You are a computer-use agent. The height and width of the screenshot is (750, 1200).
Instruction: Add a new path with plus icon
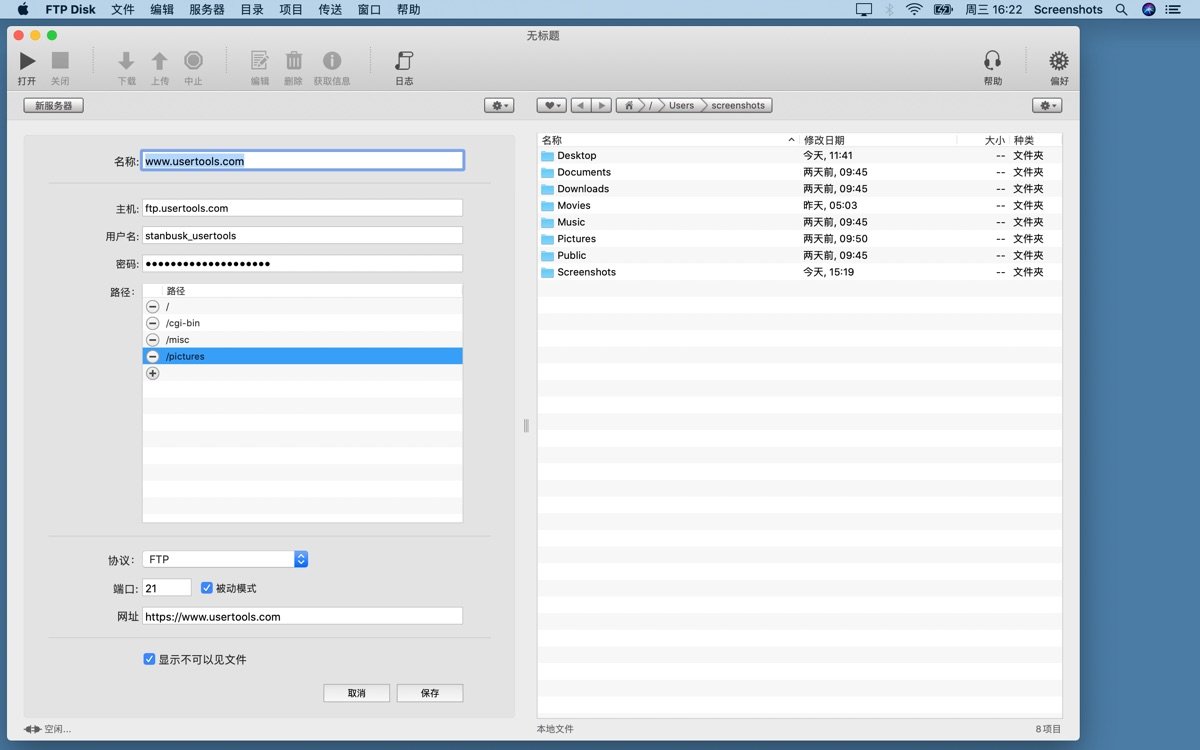(153, 373)
